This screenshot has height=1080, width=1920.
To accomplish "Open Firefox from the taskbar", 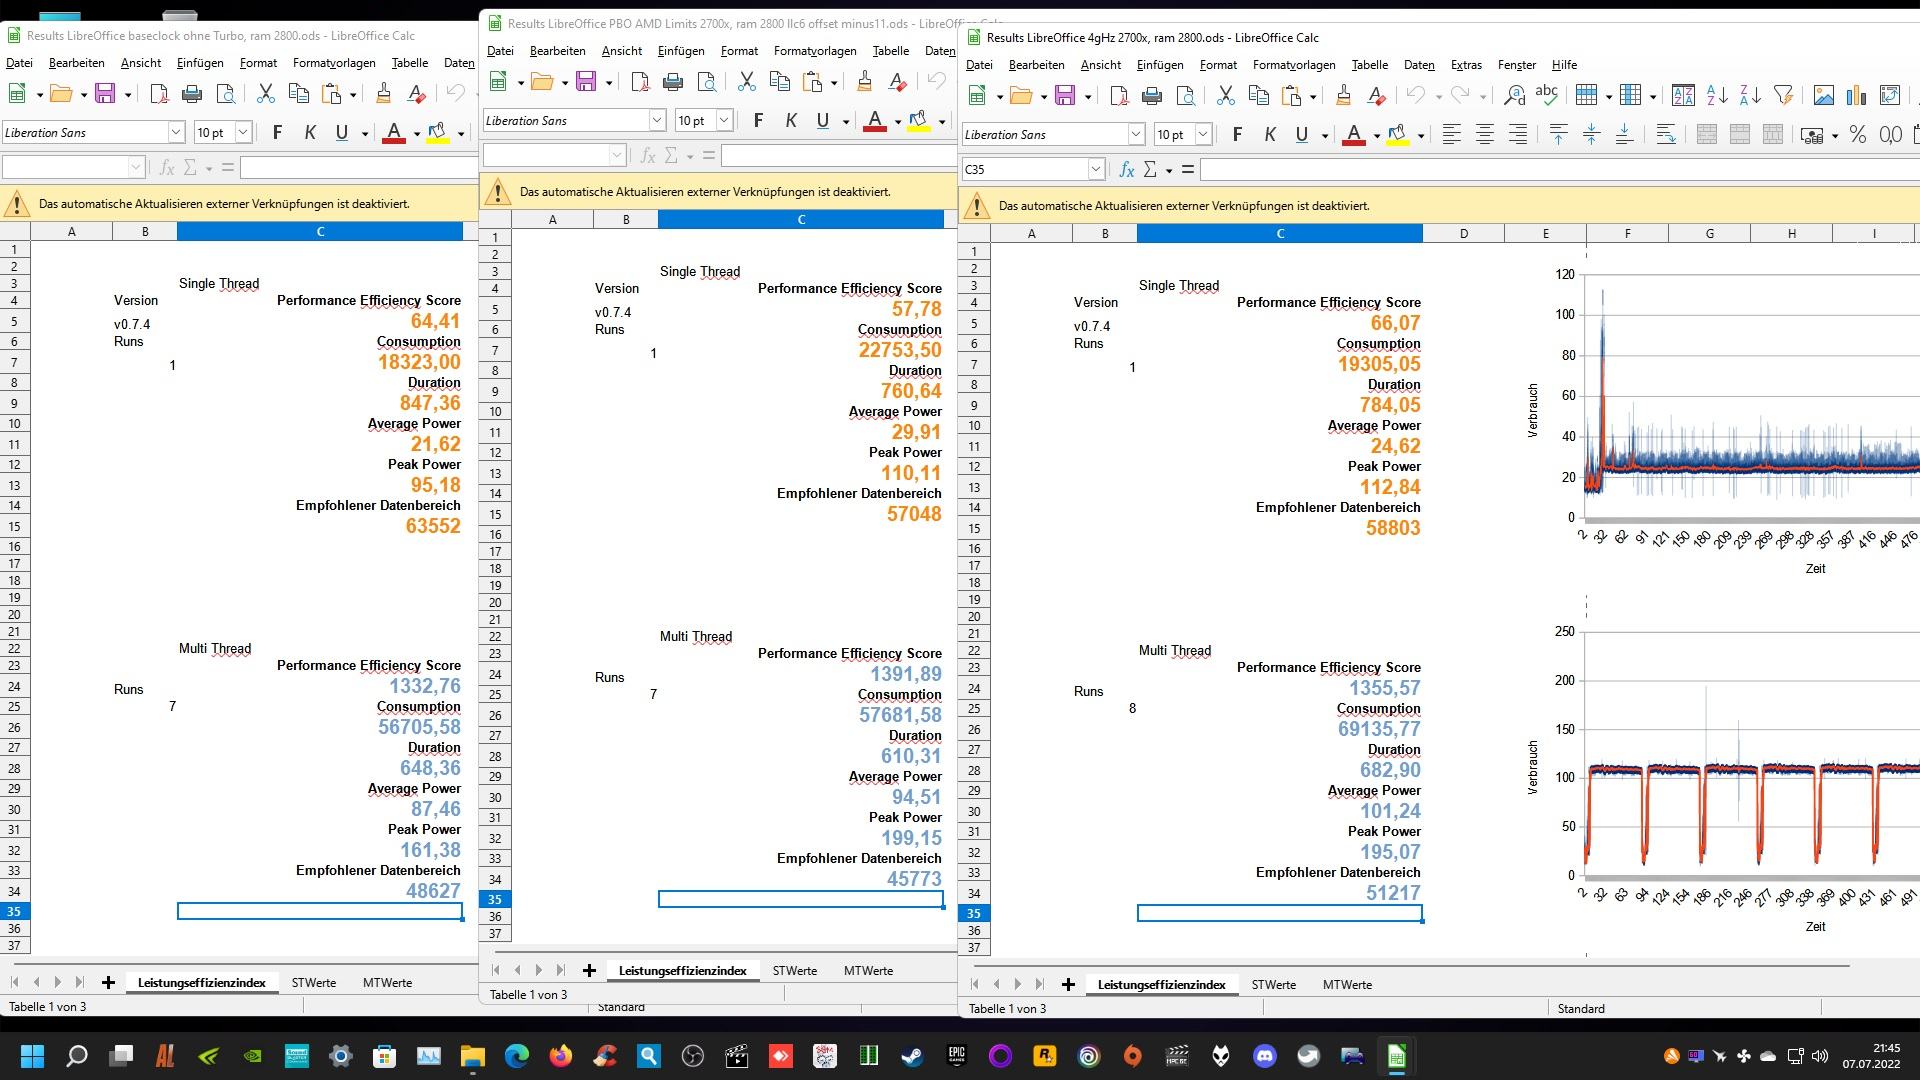I will [x=561, y=1056].
